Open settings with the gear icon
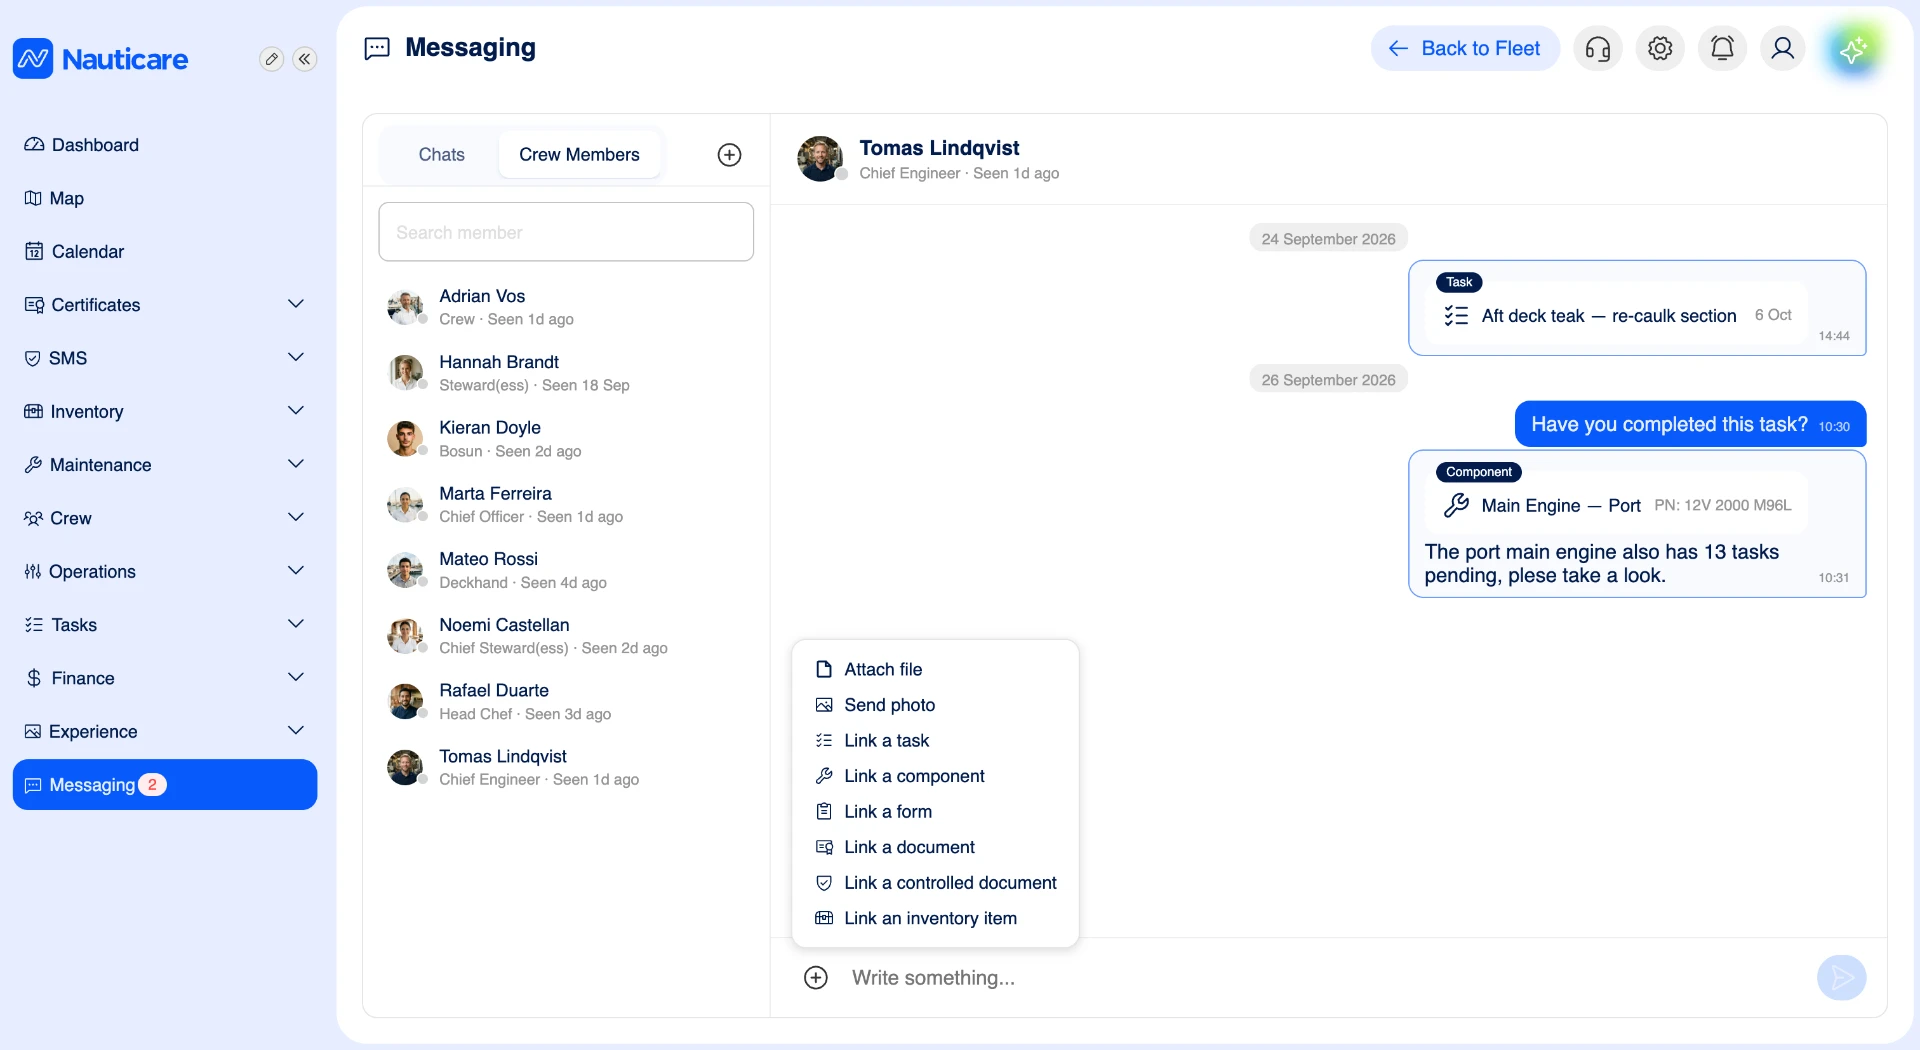The image size is (1920, 1050). tap(1660, 48)
